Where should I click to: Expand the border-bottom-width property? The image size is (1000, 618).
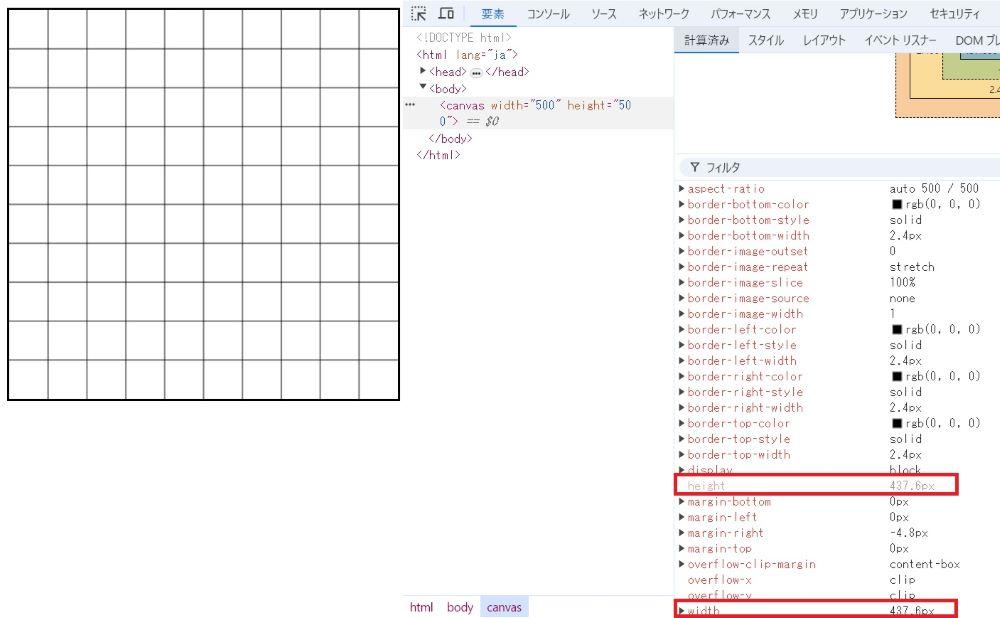tap(681, 235)
